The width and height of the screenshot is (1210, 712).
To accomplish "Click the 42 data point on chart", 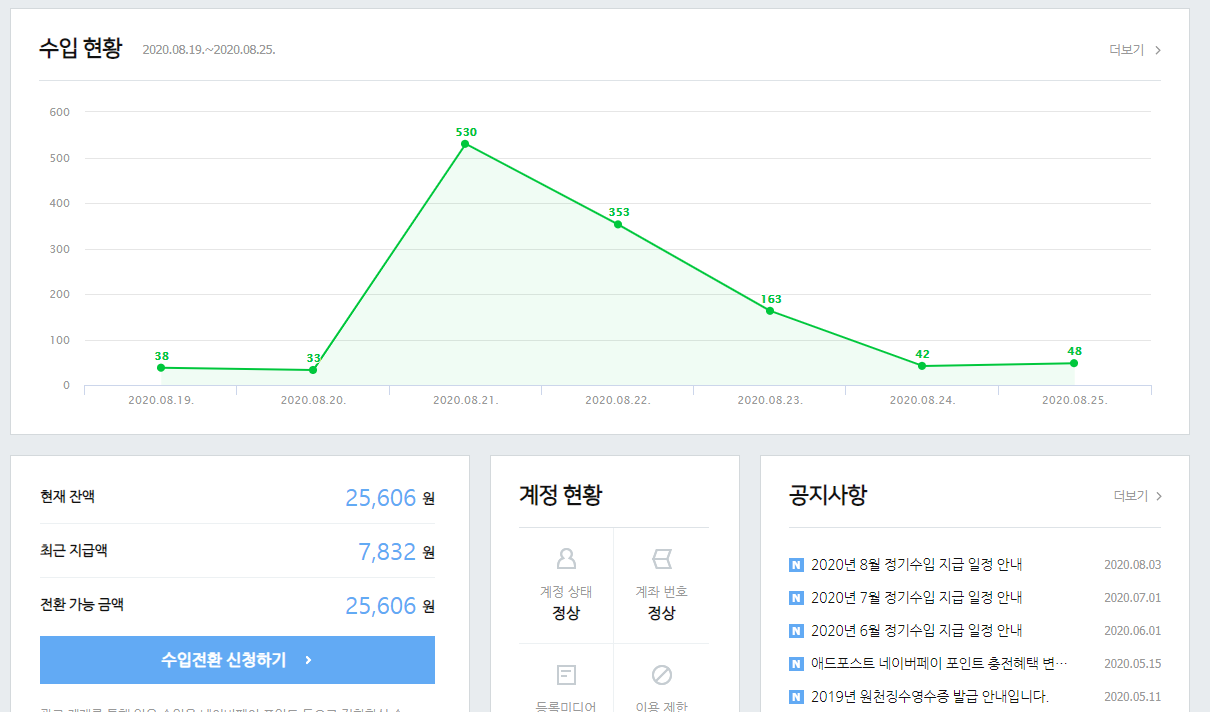I will [x=922, y=366].
